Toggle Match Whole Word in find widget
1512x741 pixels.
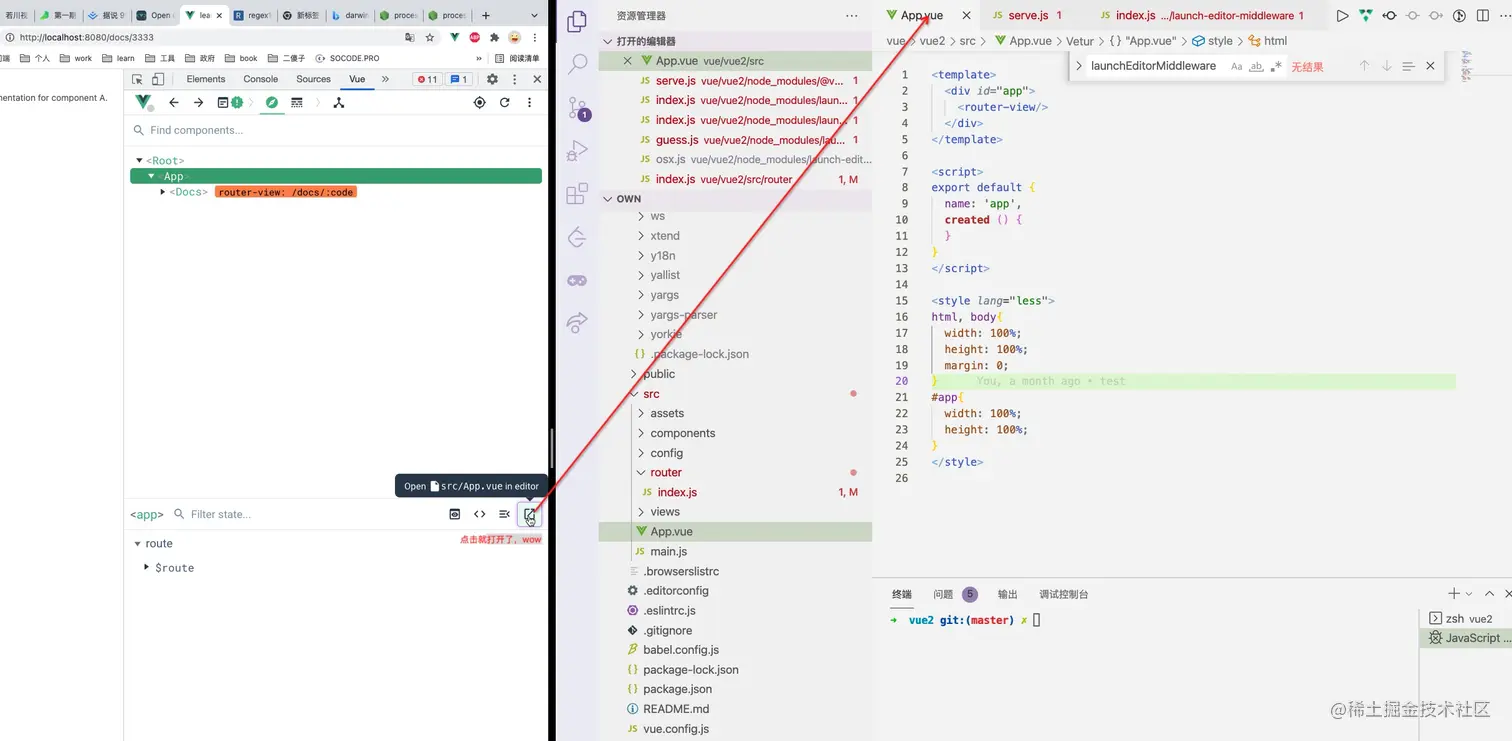tap(1257, 66)
